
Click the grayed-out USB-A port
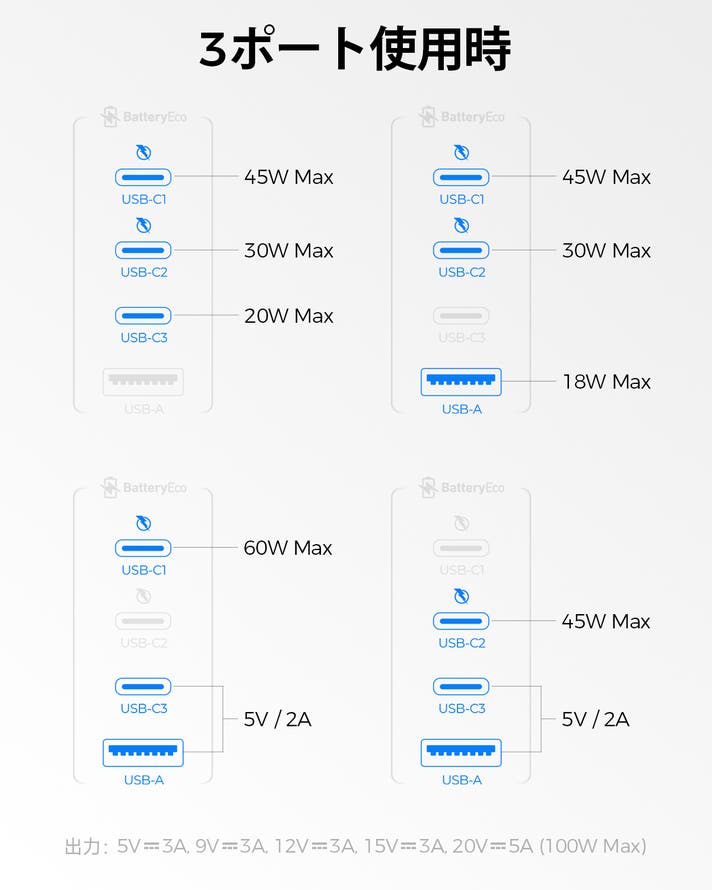coord(143,381)
